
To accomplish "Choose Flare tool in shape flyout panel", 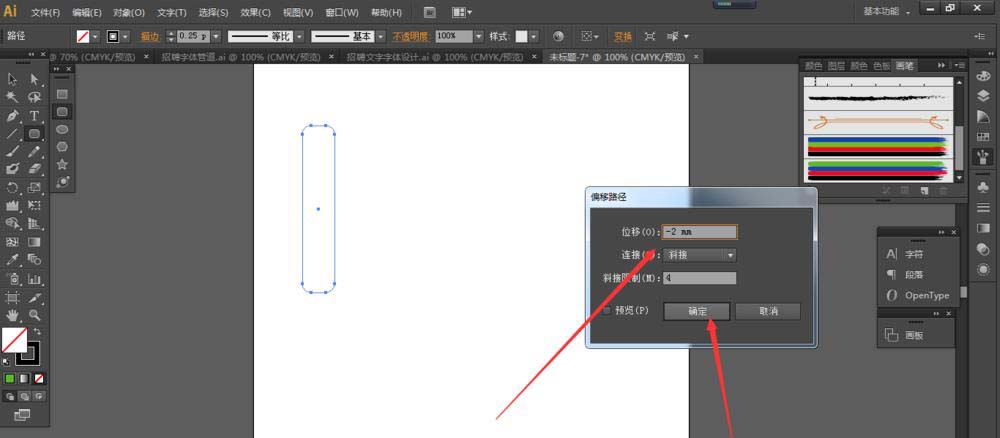I will (x=62, y=182).
